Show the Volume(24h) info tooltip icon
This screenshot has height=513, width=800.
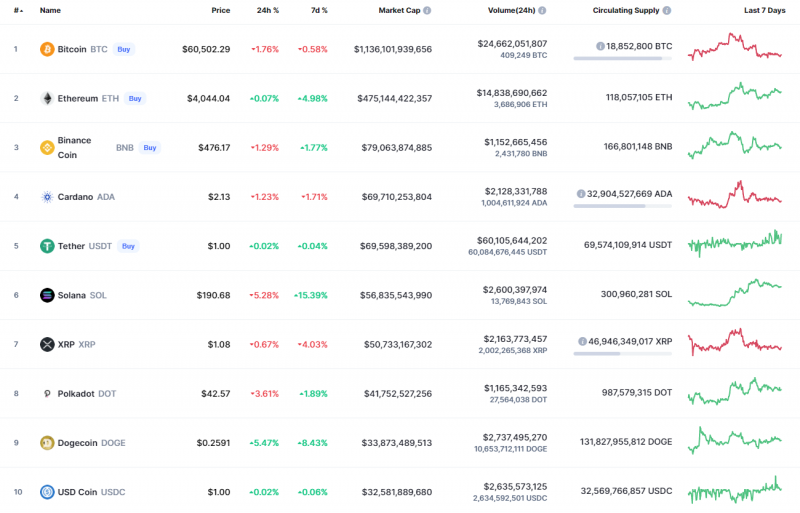tap(542, 10)
